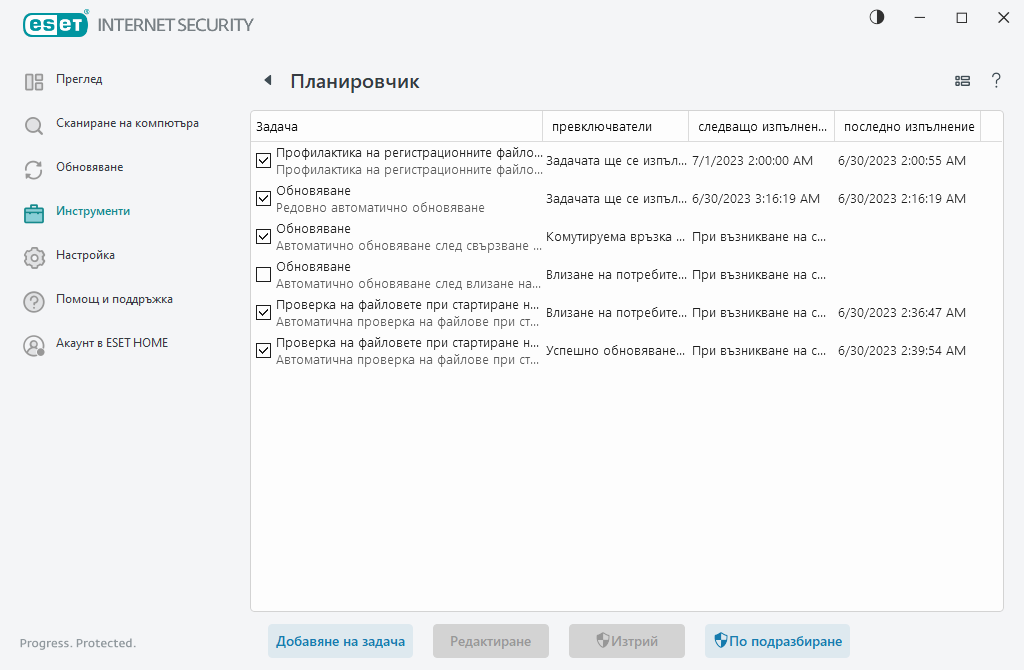Select last run 6/30/2023 2:36:47 AM

pyautogui.click(x=902, y=313)
